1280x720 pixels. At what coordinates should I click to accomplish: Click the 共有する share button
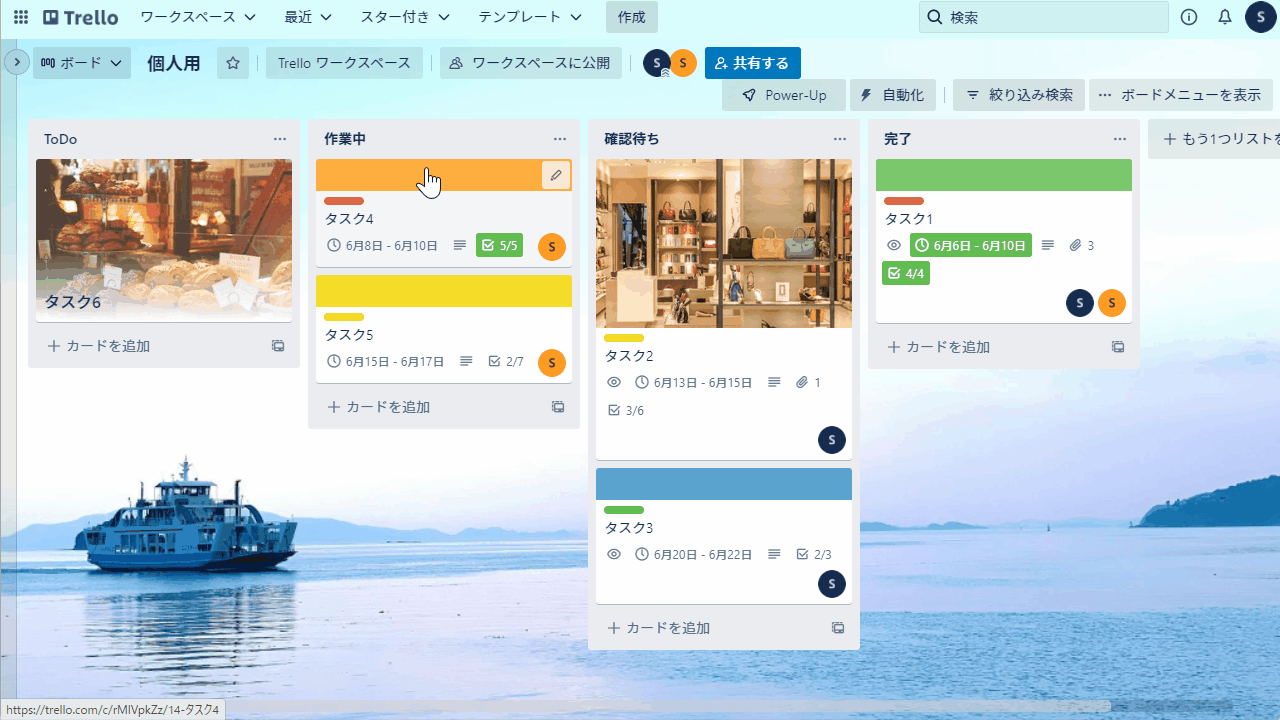(x=753, y=63)
